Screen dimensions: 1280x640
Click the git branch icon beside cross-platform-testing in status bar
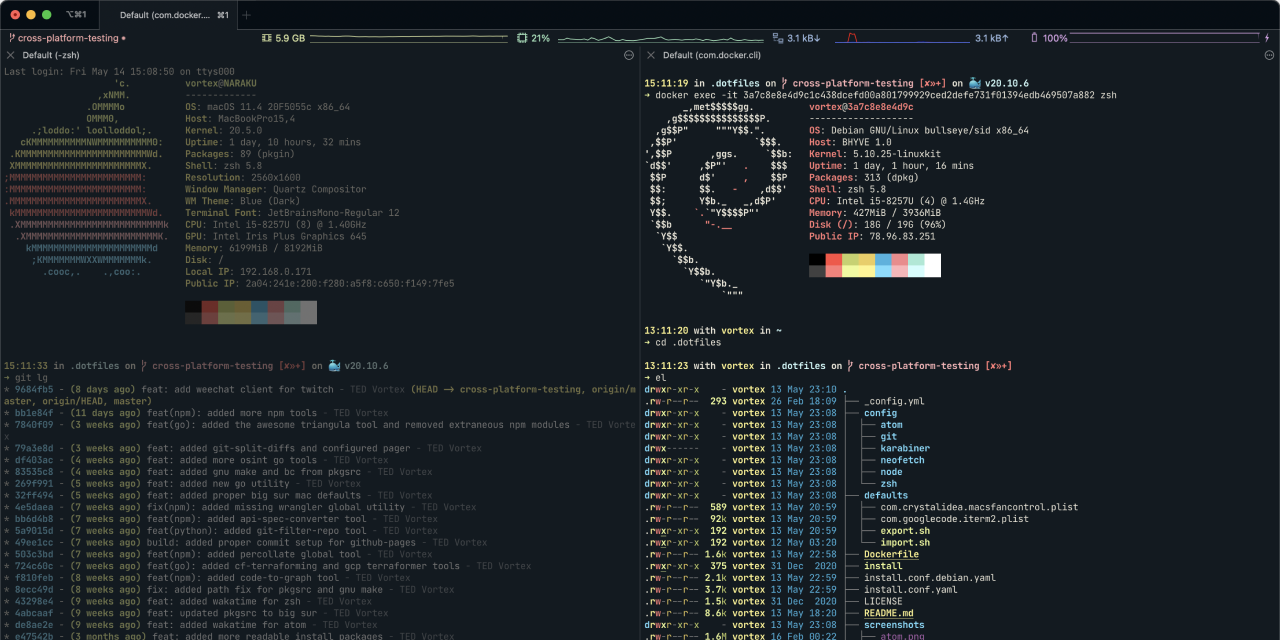(x=11, y=38)
